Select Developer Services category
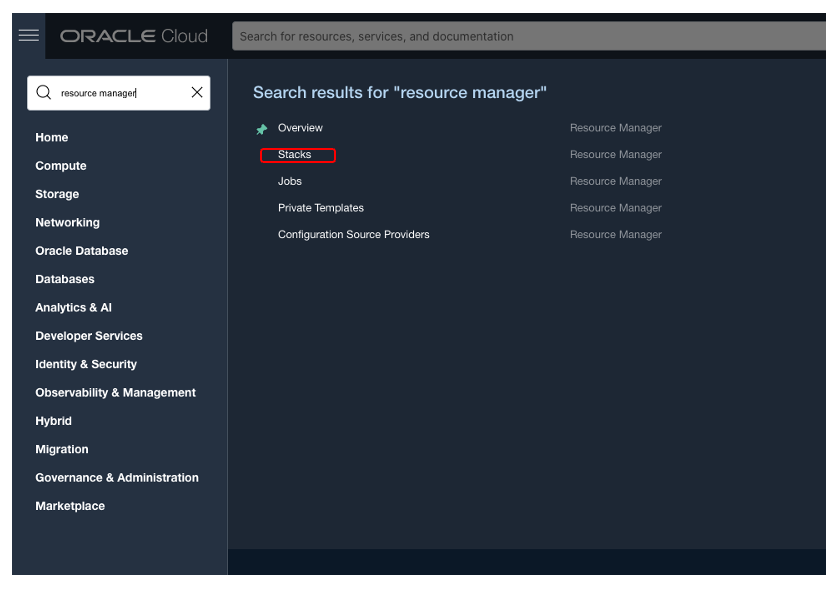This screenshot has height=589, width=839. [x=89, y=336]
